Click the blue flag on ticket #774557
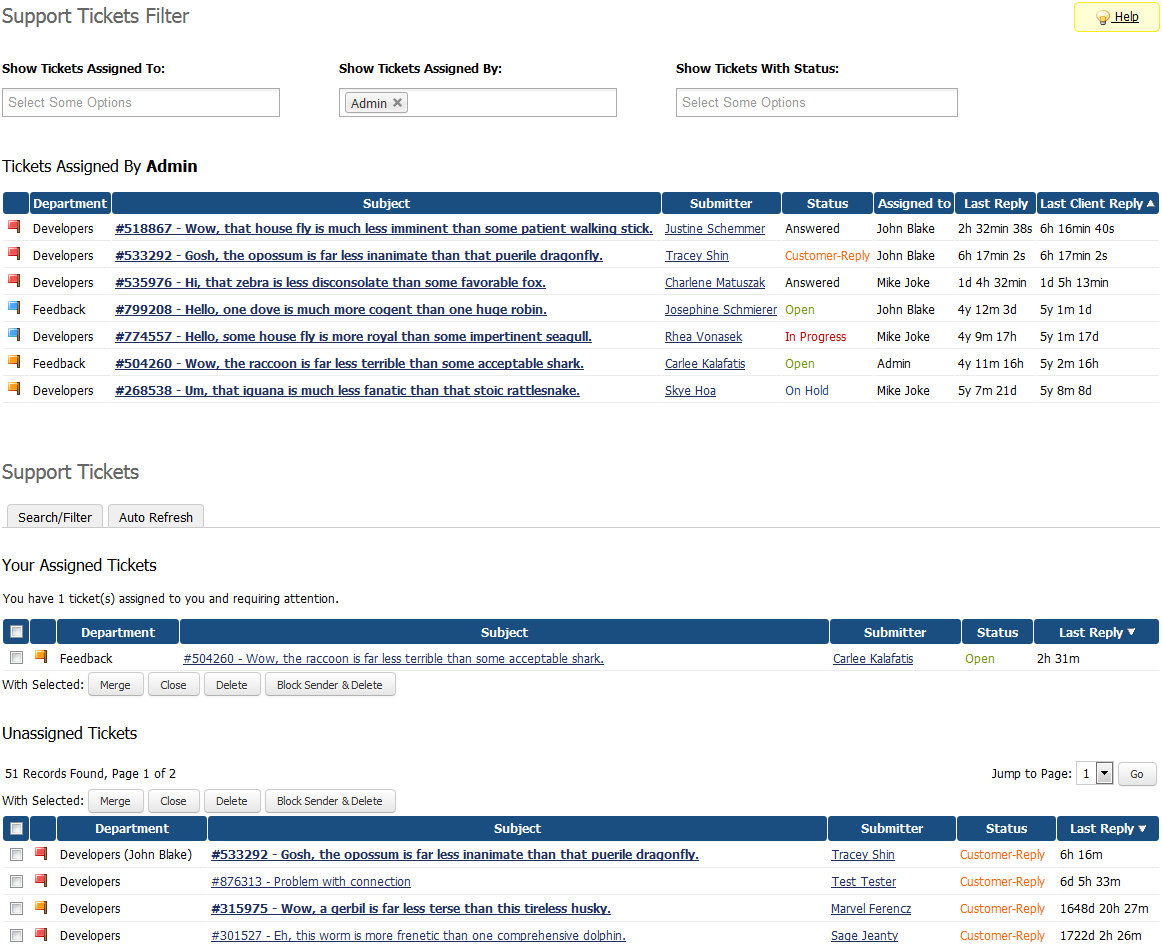Viewport: 1162px width, 946px height. tap(14, 335)
